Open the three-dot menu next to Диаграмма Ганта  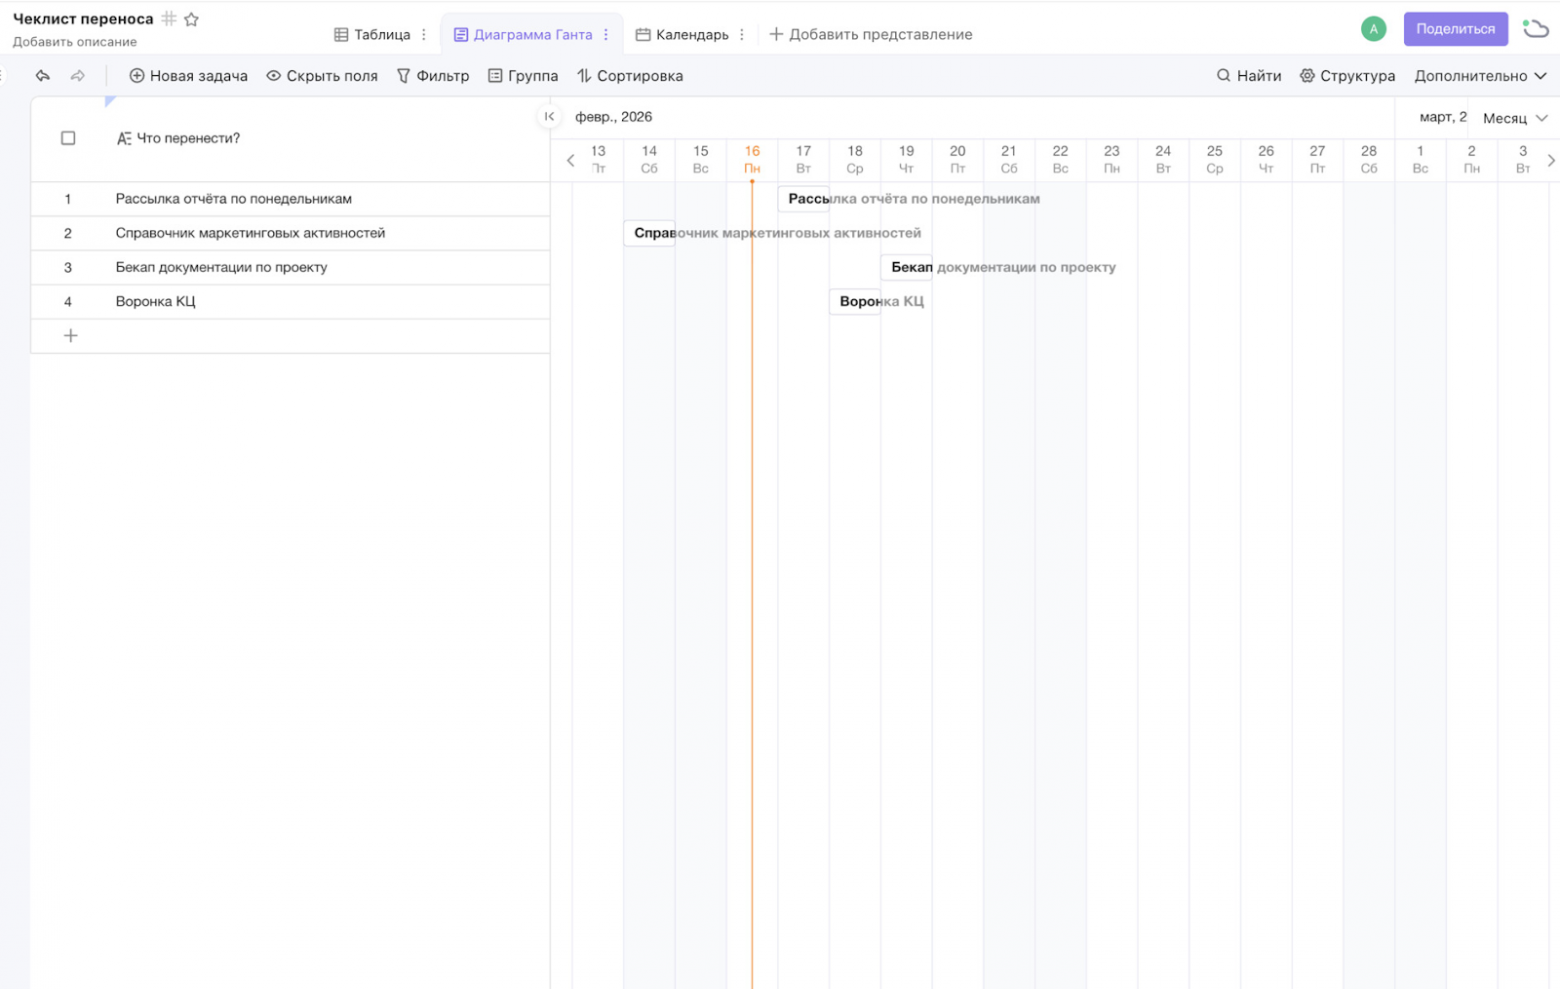coord(606,33)
